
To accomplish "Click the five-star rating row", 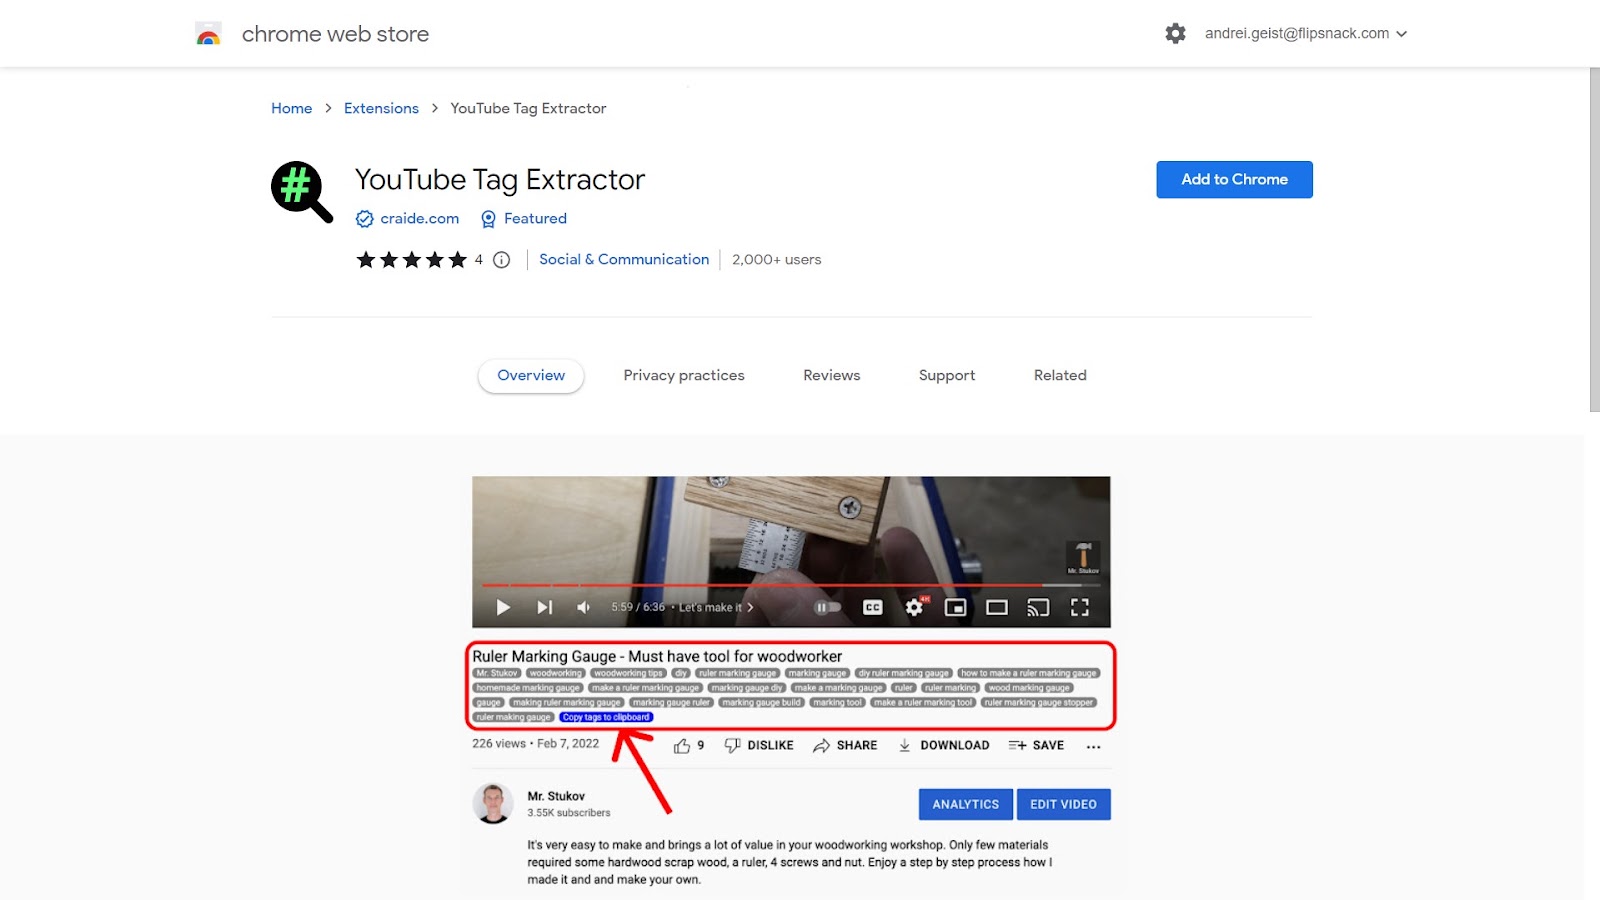I will 412,260.
